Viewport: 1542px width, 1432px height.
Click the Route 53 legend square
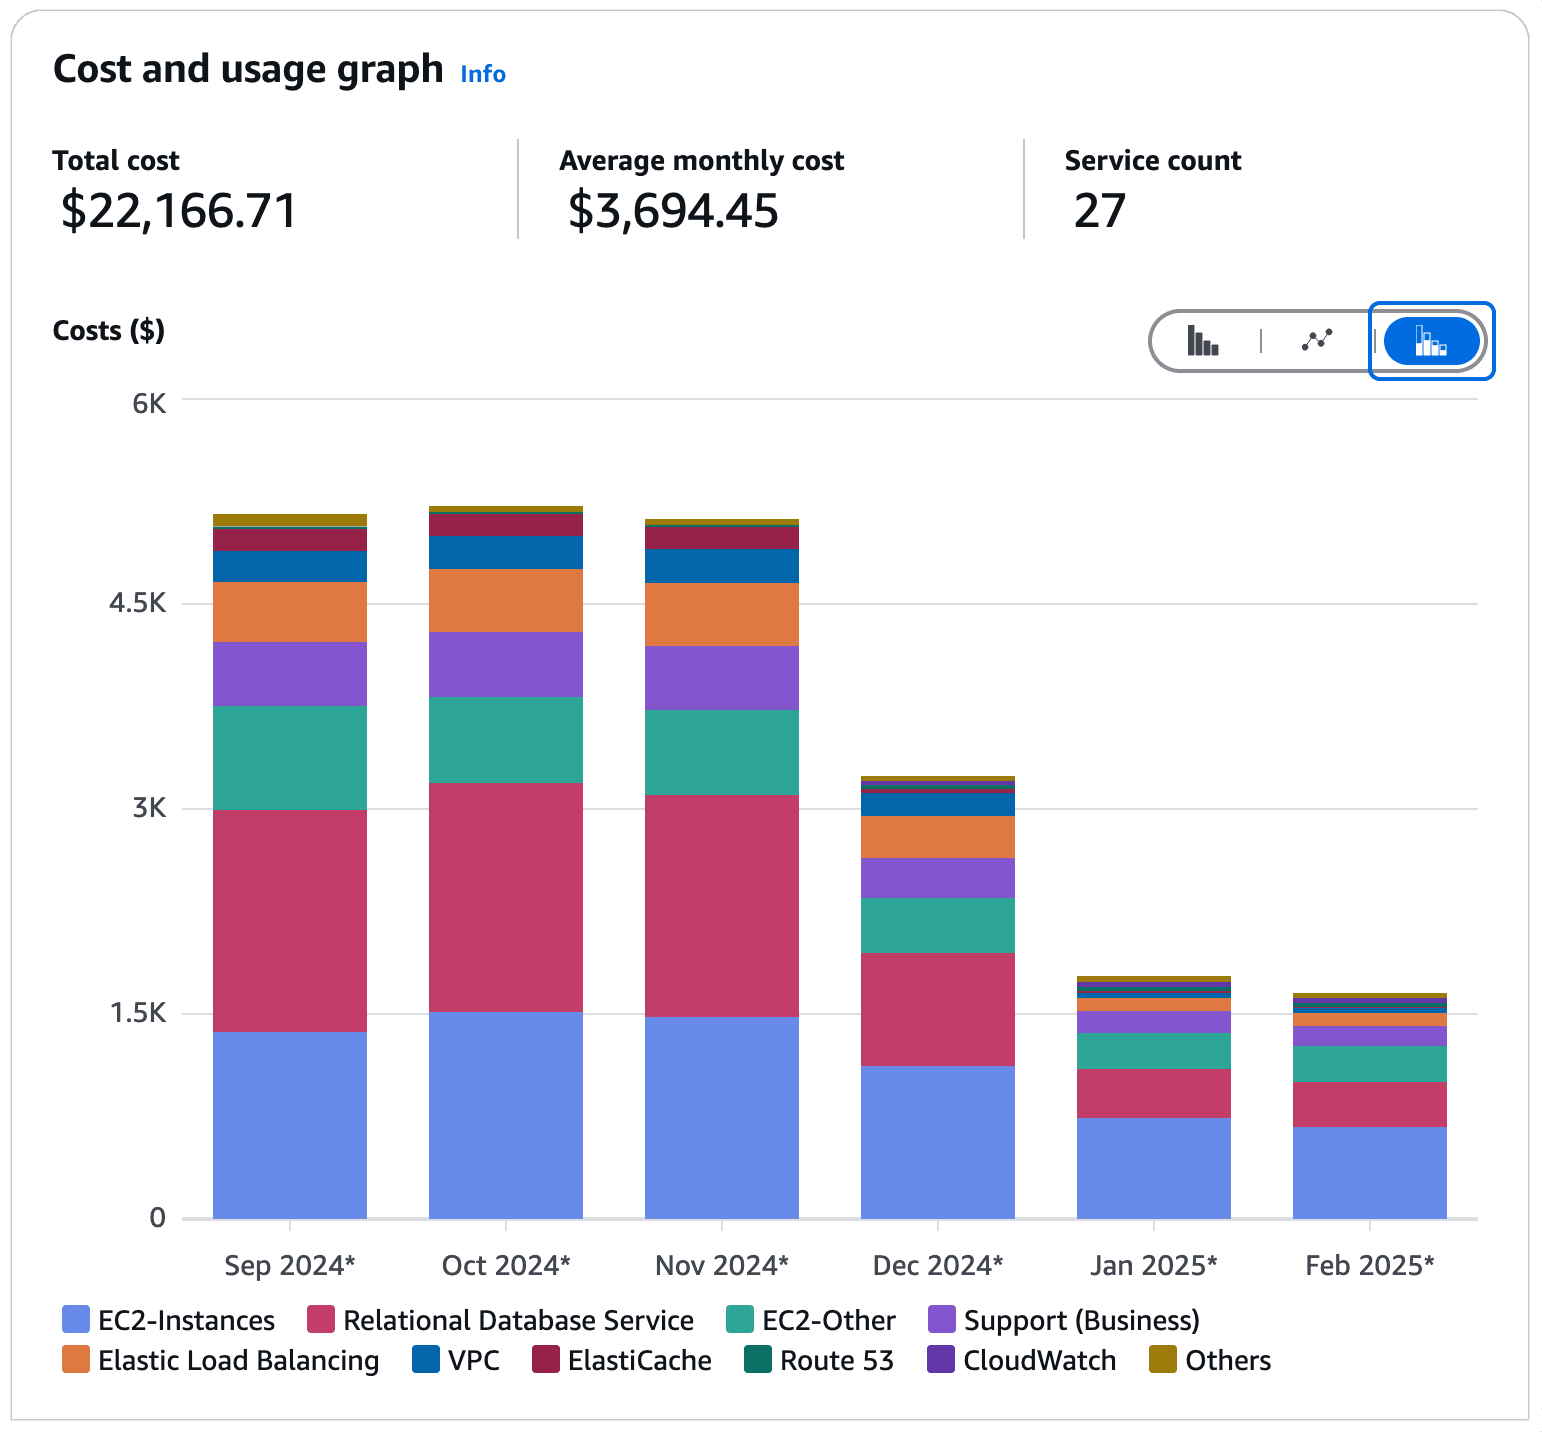point(758,1359)
